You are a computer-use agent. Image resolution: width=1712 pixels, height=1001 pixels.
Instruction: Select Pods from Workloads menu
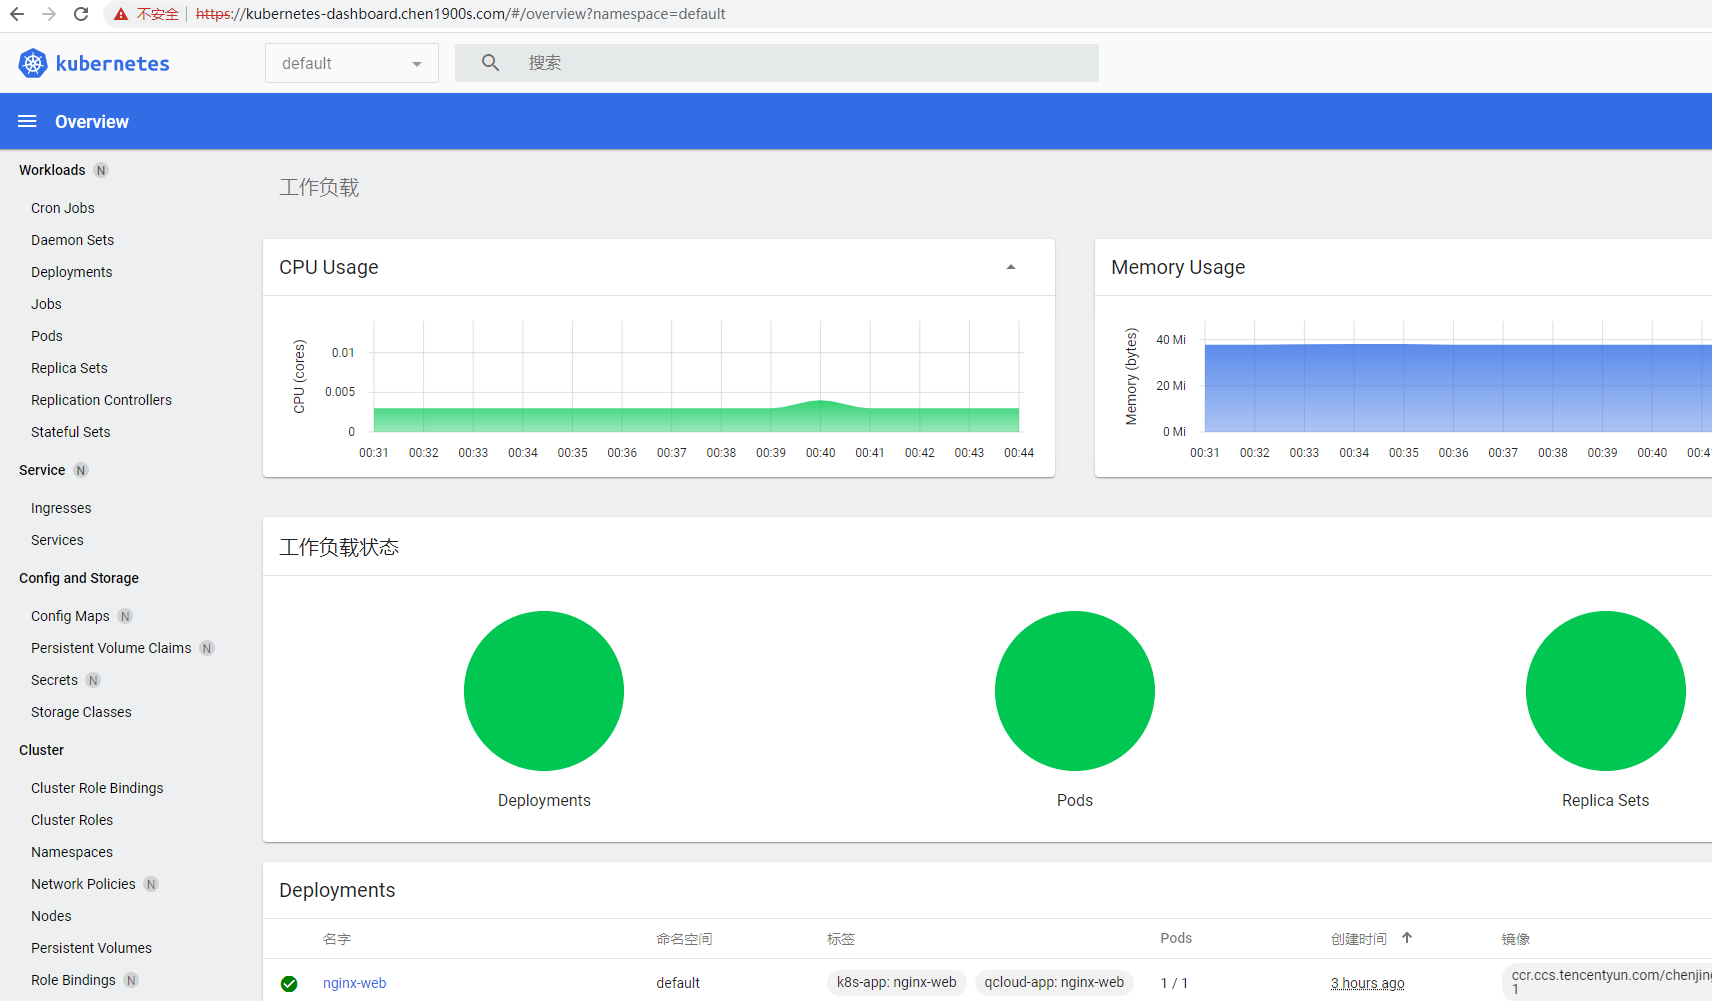(x=46, y=336)
